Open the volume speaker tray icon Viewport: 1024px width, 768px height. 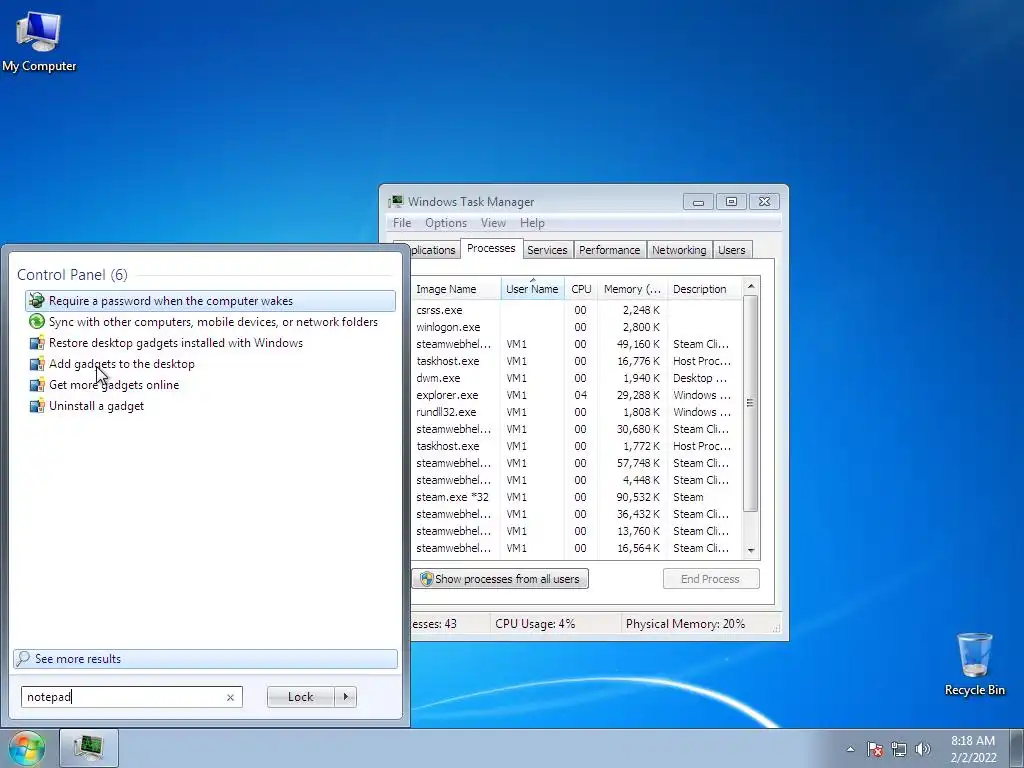click(x=923, y=749)
